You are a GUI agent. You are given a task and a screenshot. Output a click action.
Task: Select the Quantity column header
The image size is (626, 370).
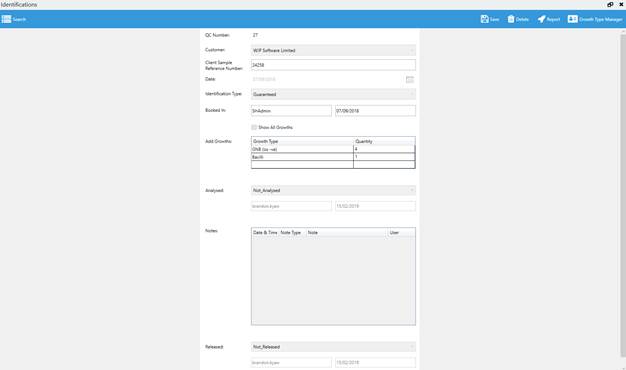384,141
